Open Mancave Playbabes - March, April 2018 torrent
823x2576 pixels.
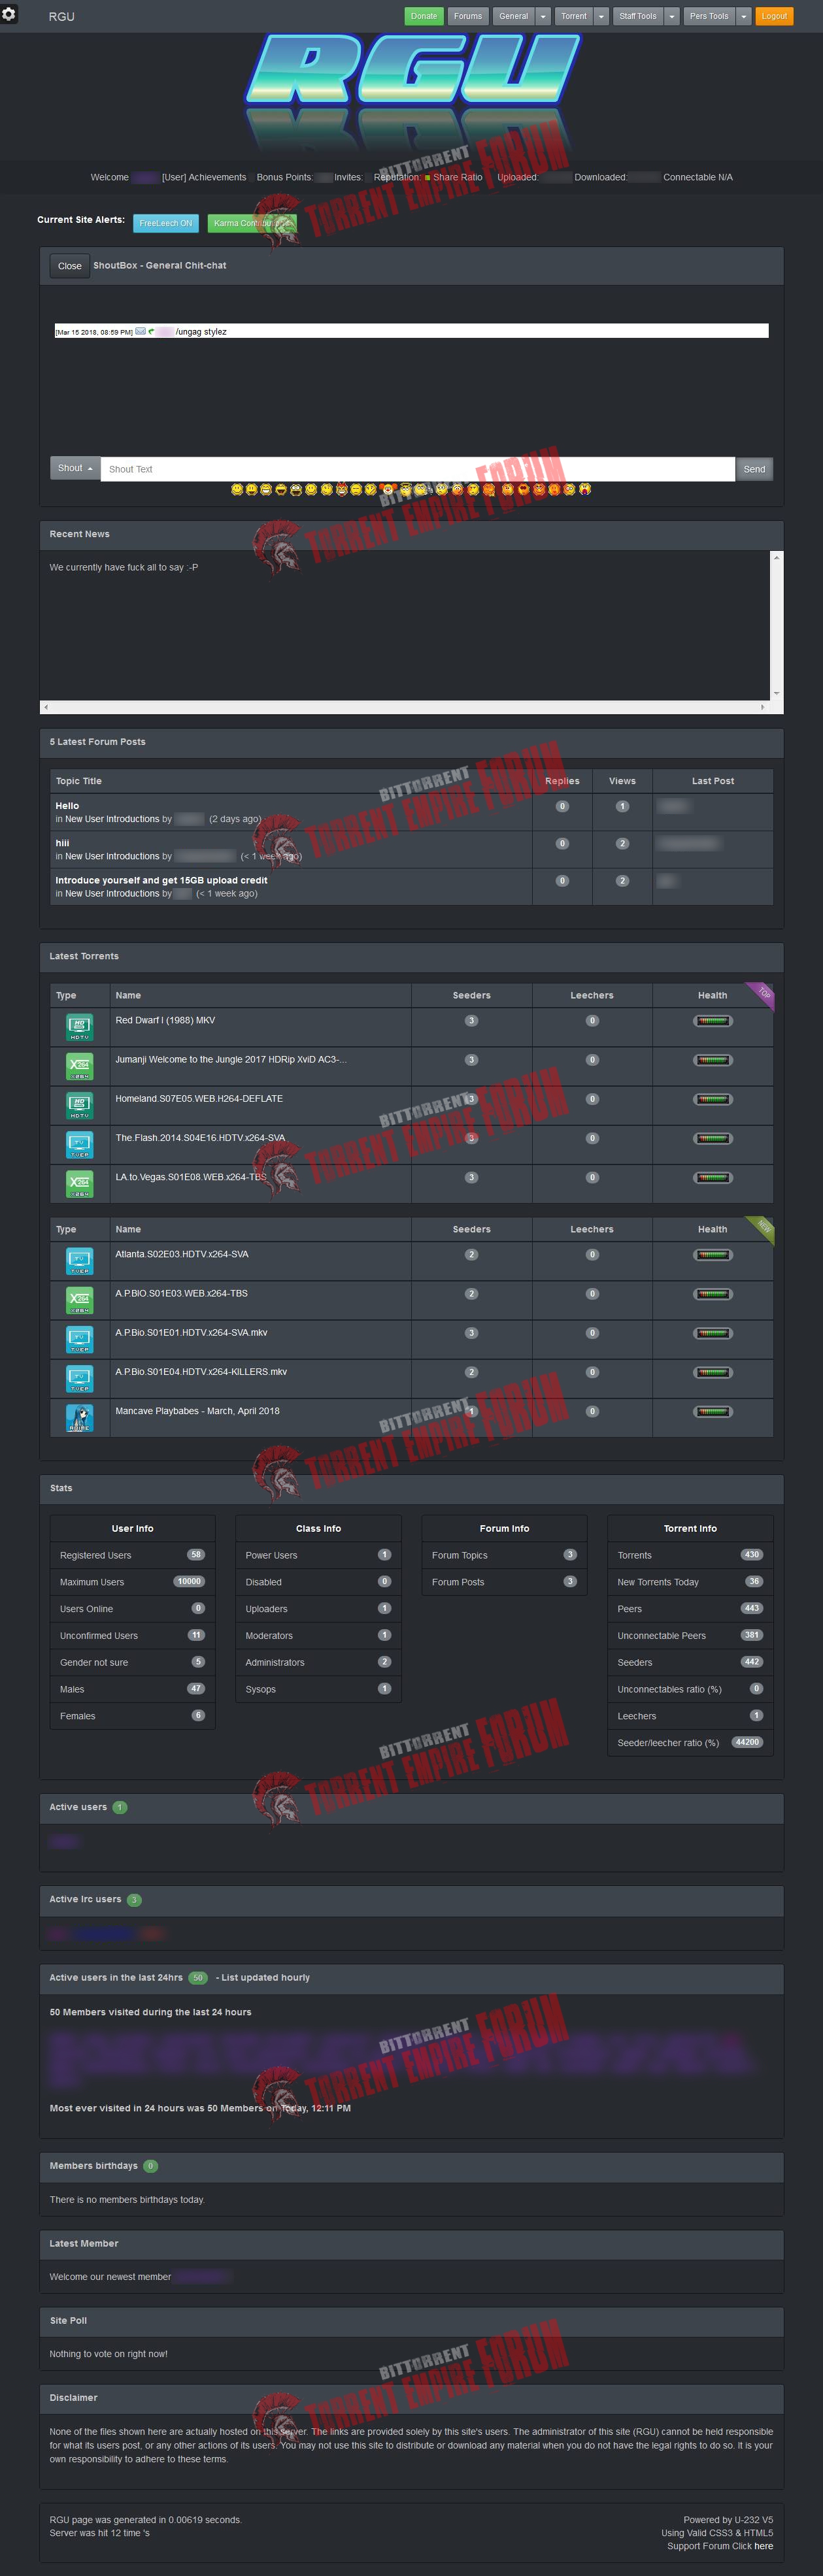coord(197,1411)
